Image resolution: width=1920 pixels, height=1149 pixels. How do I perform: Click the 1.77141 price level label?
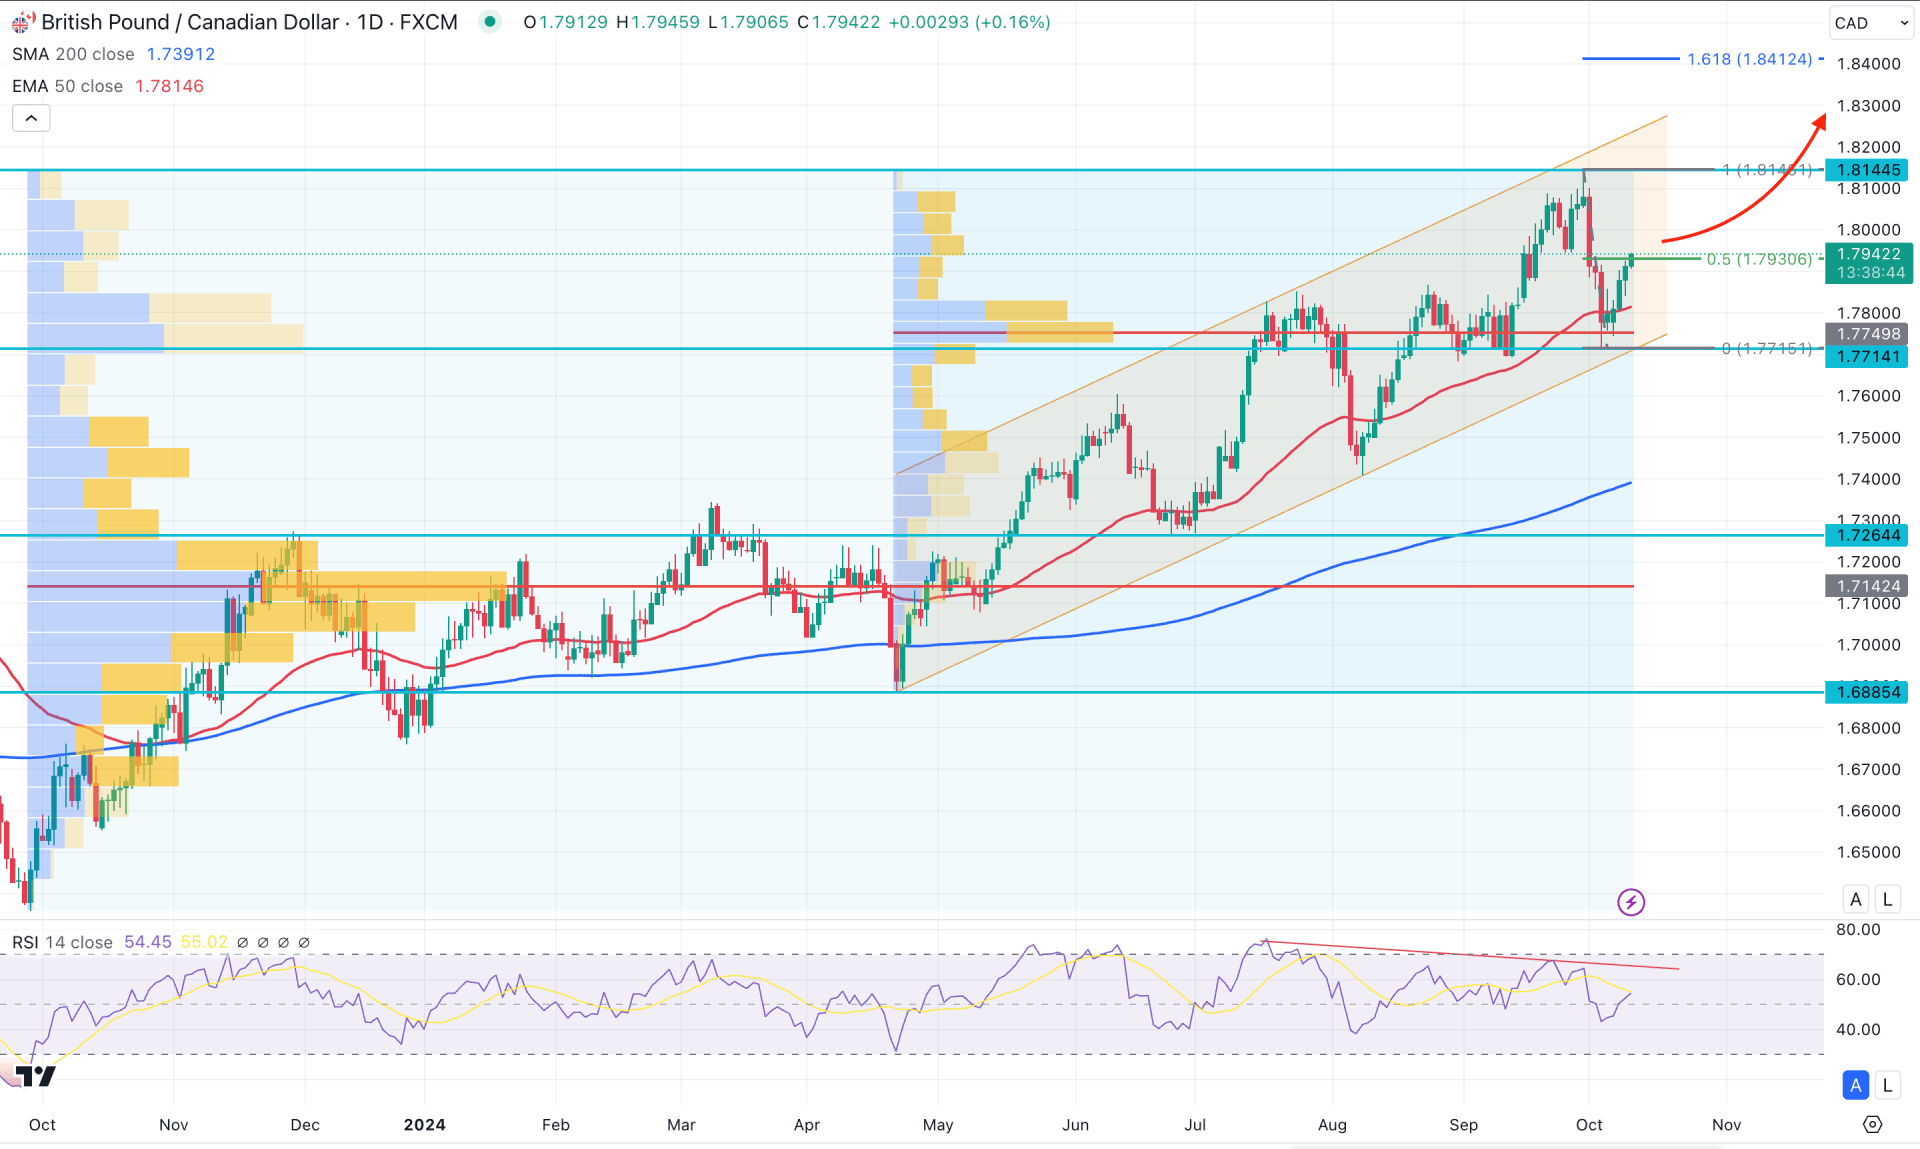1867,356
